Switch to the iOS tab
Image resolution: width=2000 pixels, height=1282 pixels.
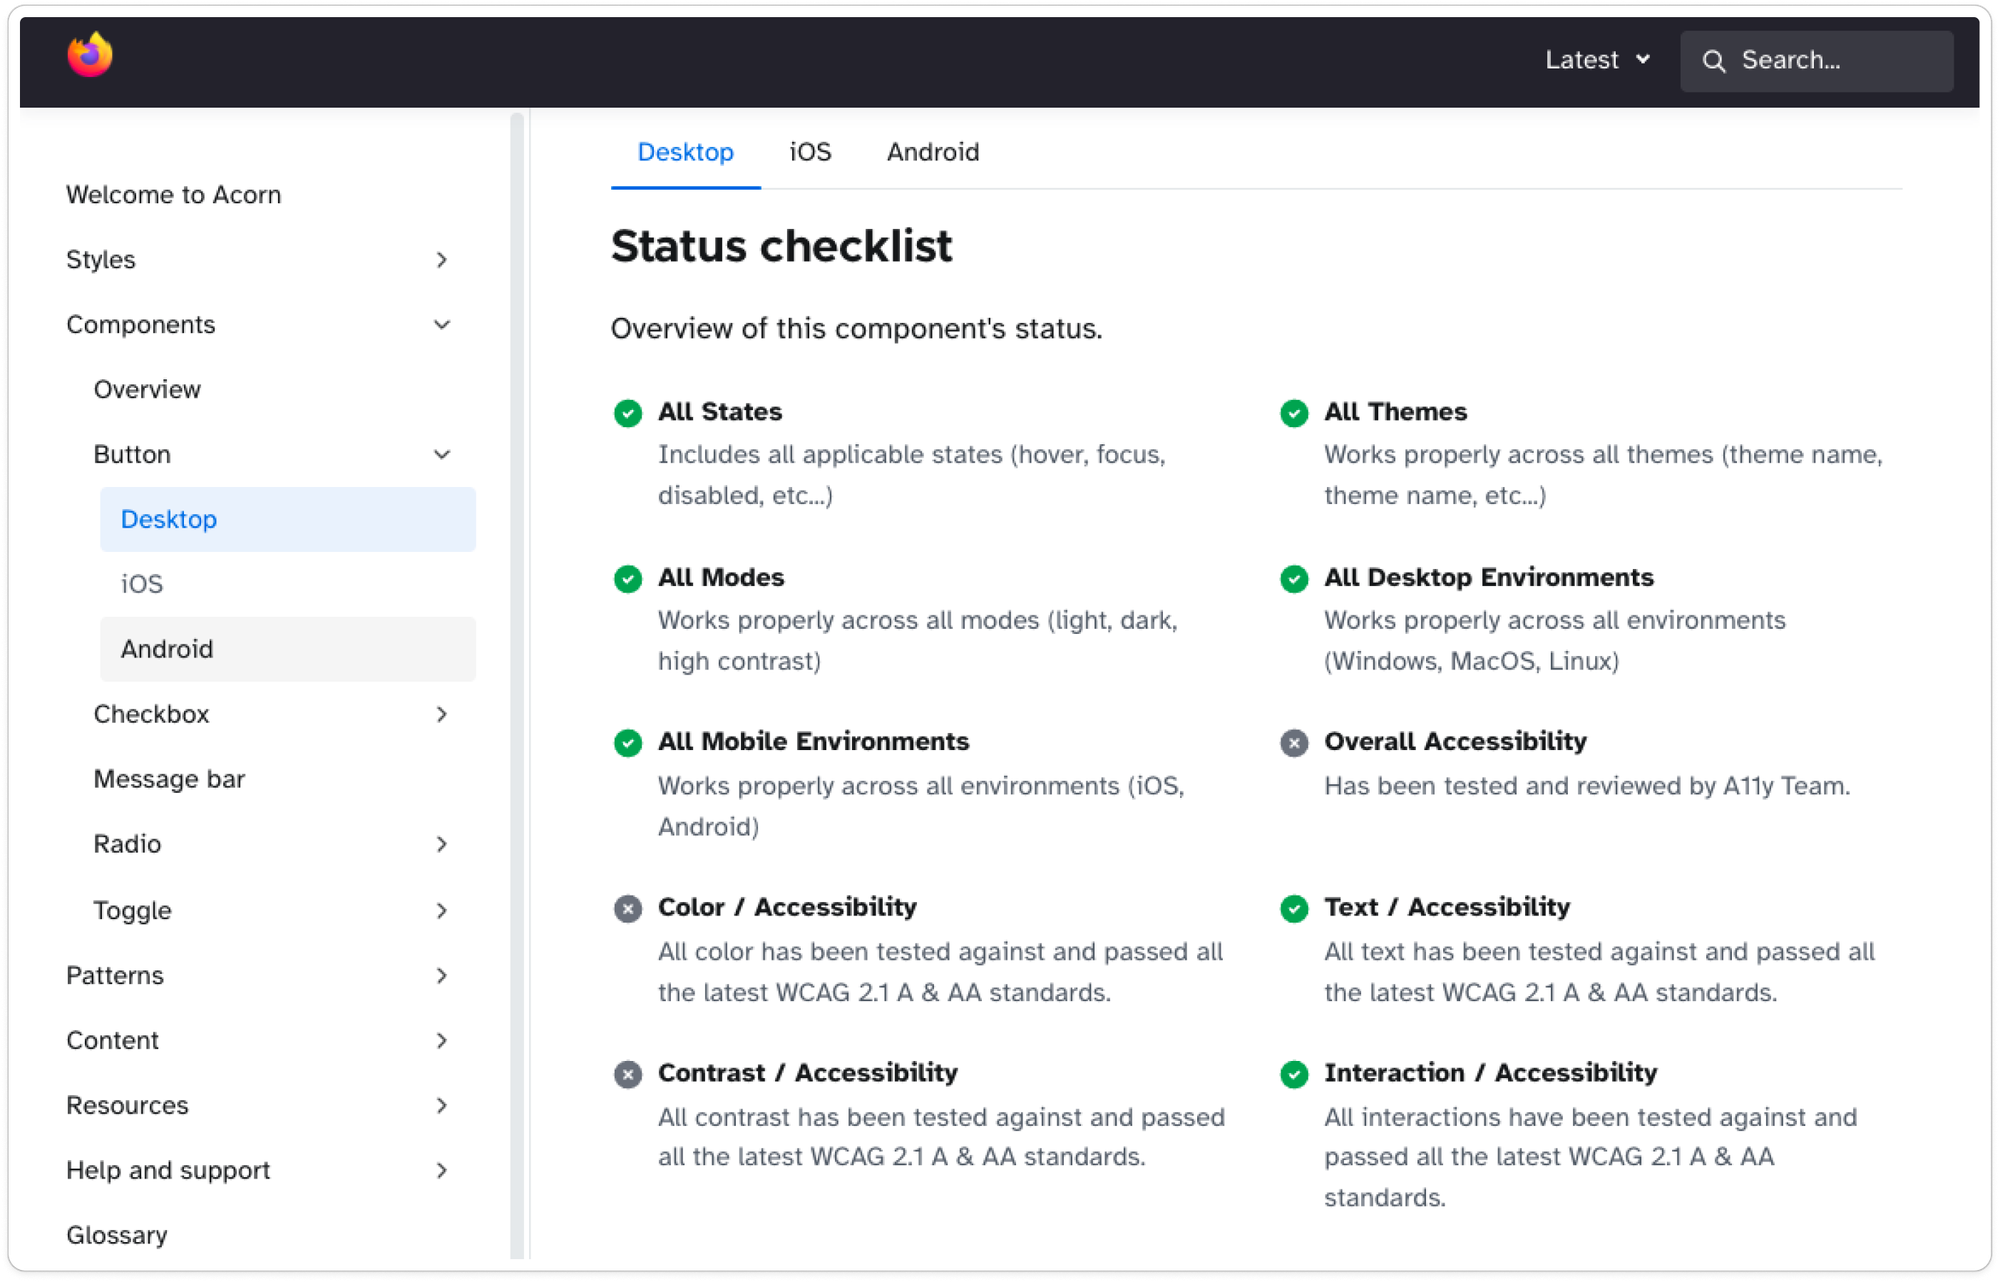(810, 152)
